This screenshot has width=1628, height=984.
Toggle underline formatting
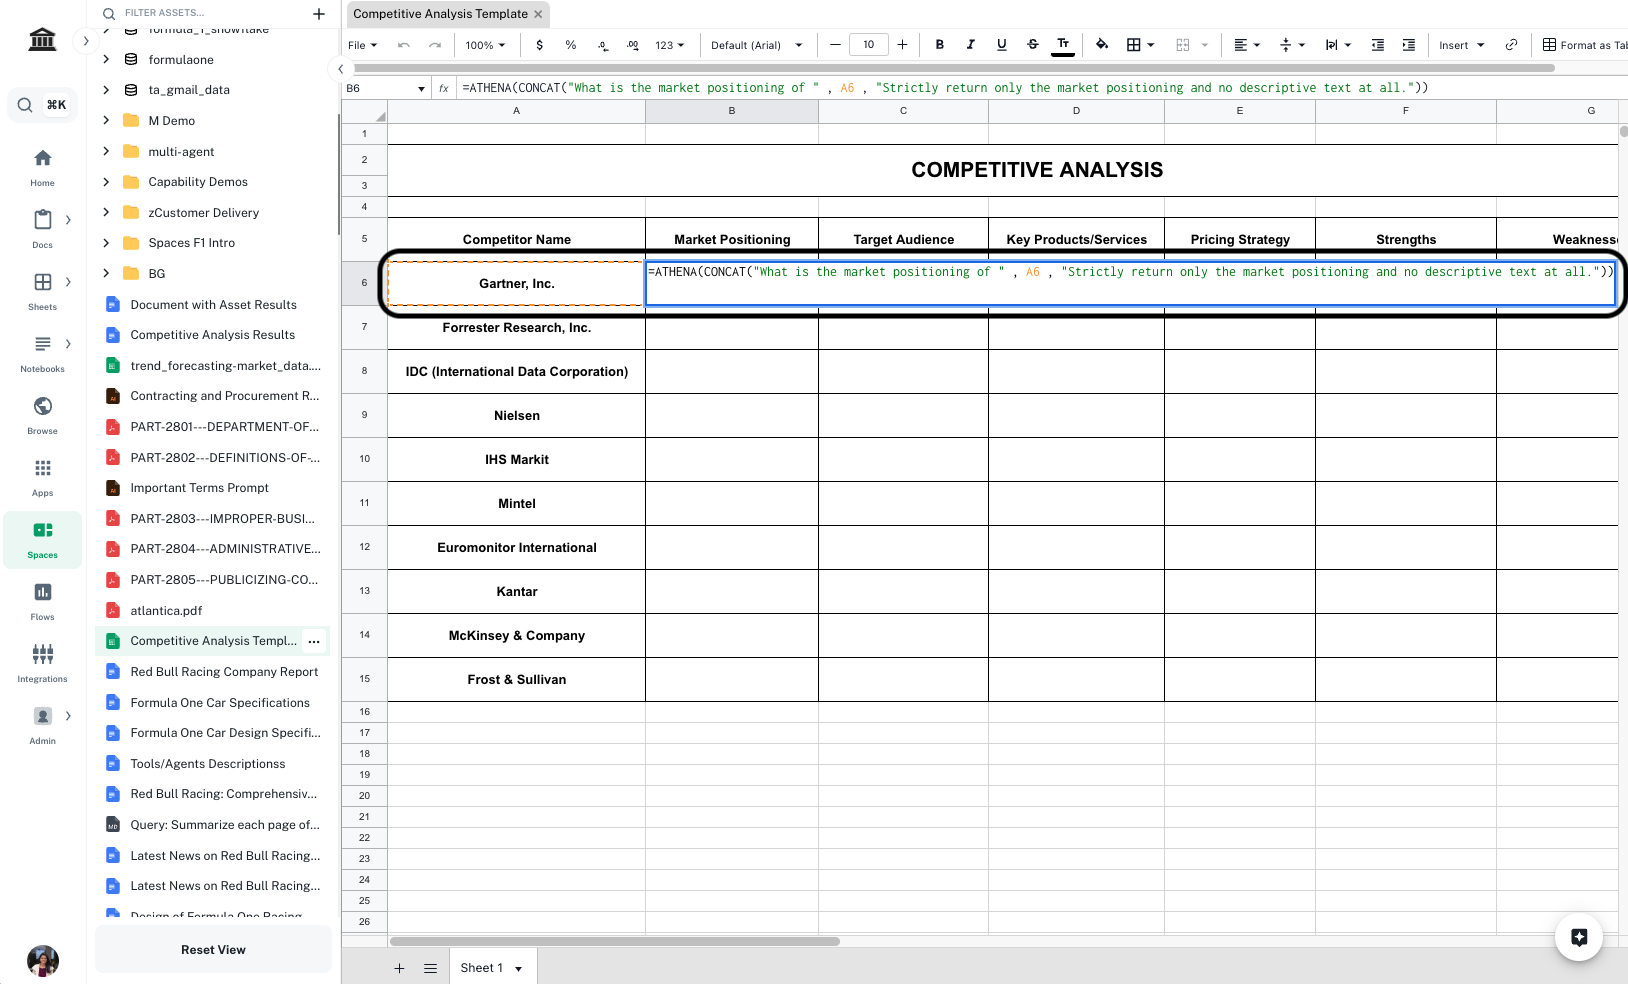pyautogui.click(x=1001, y=45)
